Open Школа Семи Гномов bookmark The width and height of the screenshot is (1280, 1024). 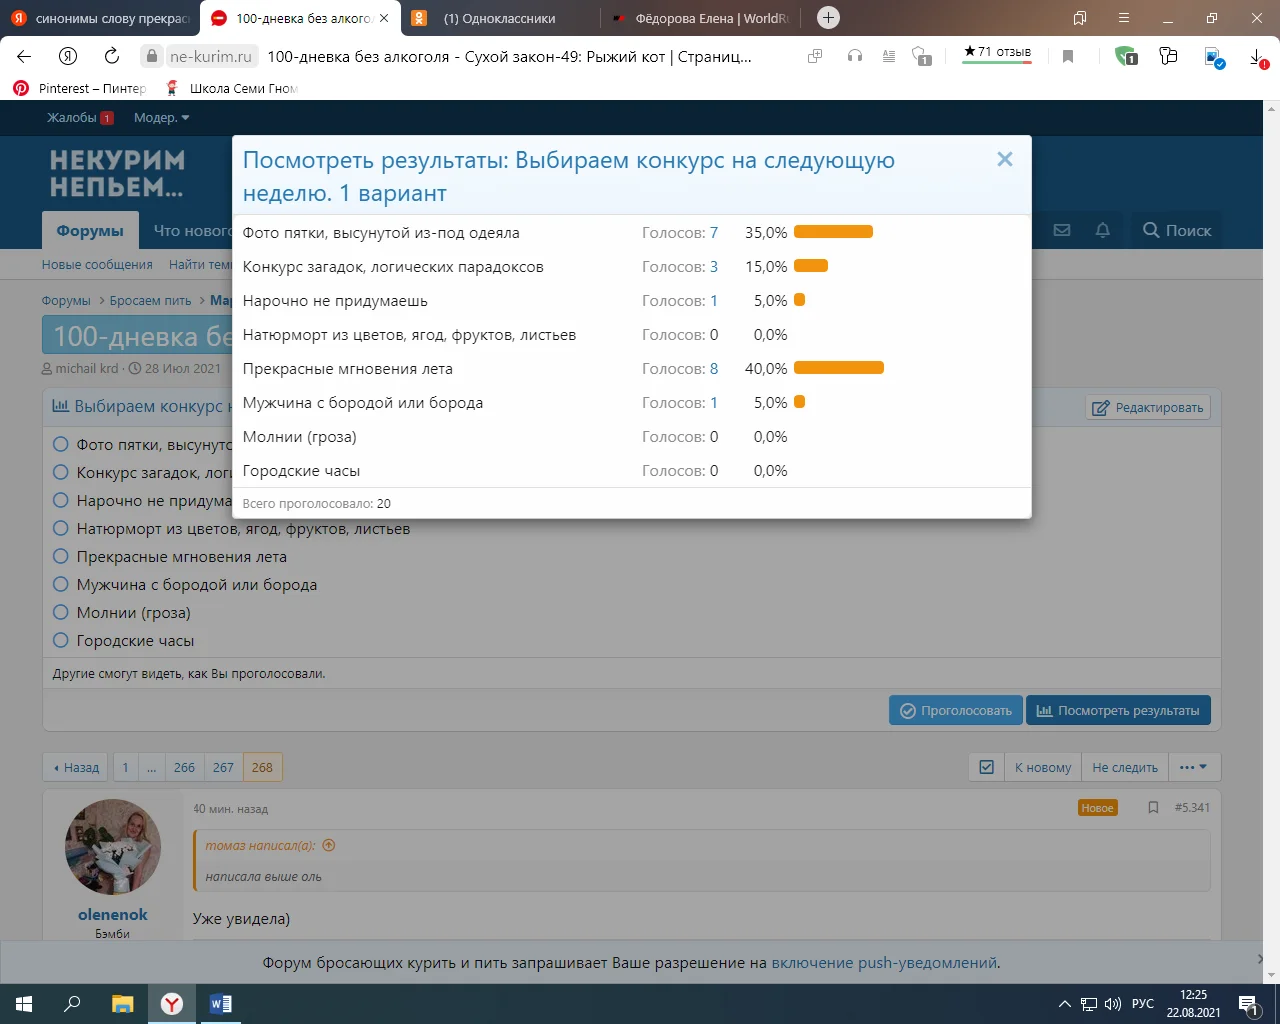(231, 88)
